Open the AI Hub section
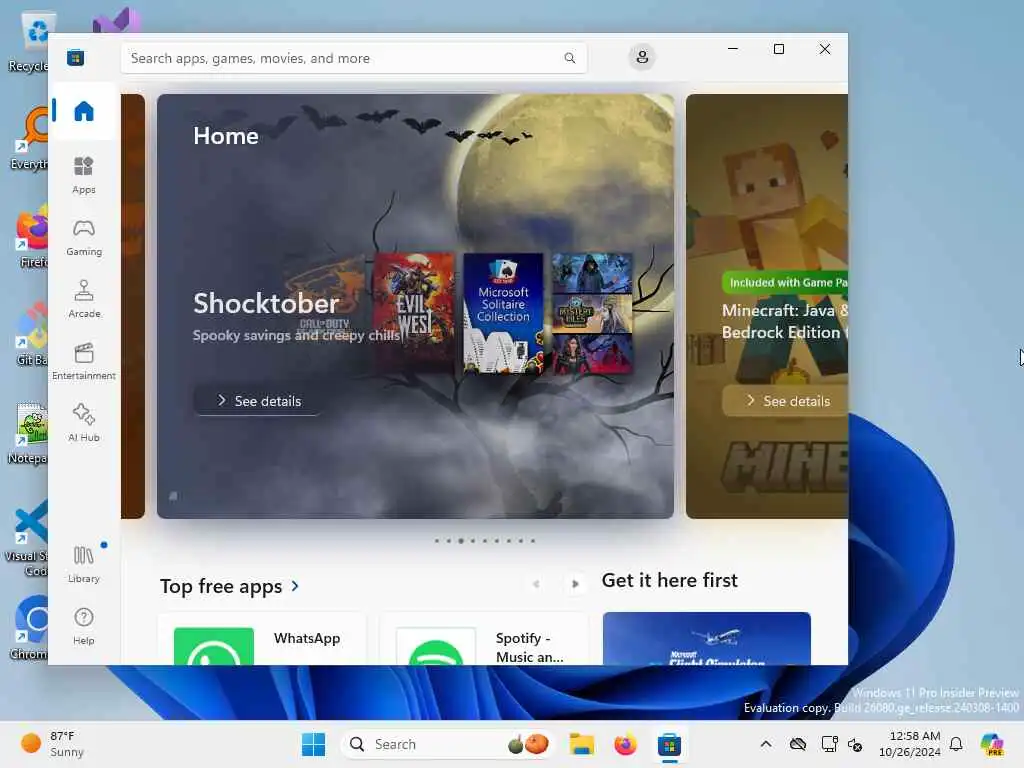This screenshot has width=1024, height=768. coord(84,423)
